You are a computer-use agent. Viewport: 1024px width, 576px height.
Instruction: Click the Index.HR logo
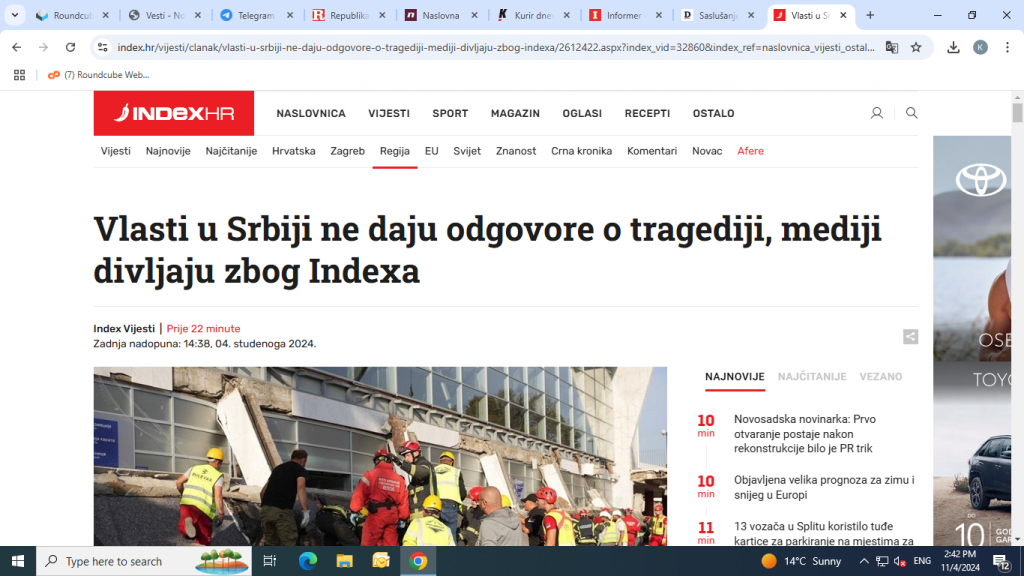point(172,113)
